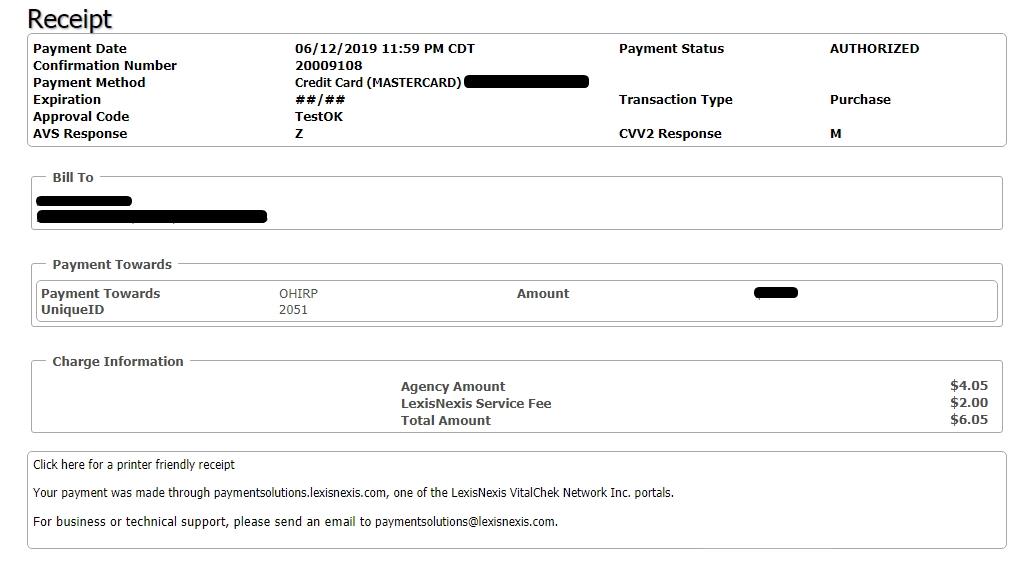Click the OHIRP payment towards value

[298, 293]
